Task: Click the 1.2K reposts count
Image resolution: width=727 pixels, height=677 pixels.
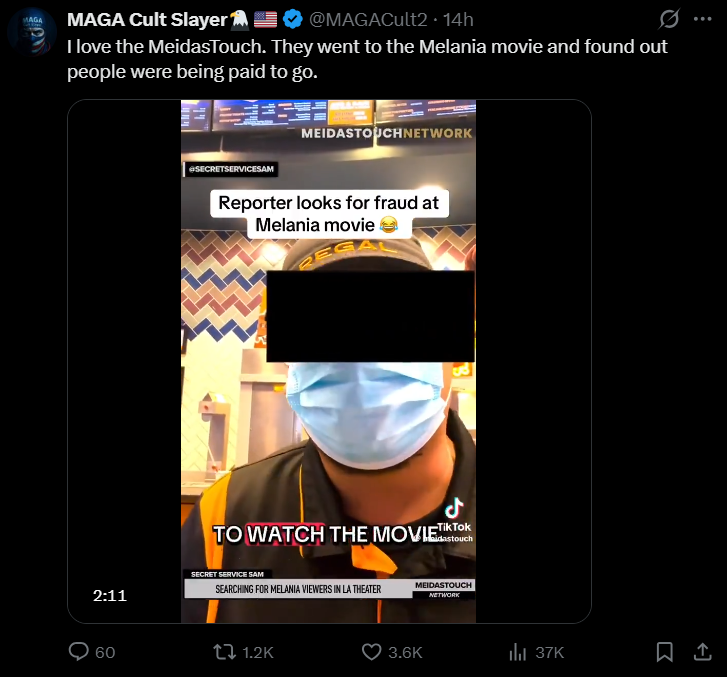Action: click(x=258, y=652)
